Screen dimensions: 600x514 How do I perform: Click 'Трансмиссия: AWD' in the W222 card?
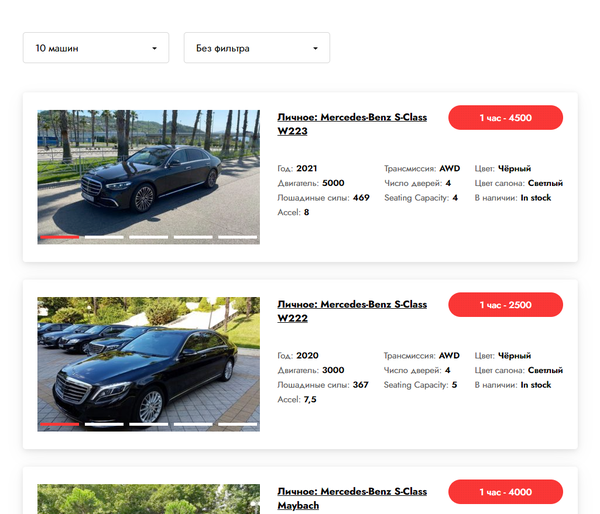click(x=422, y=356)
